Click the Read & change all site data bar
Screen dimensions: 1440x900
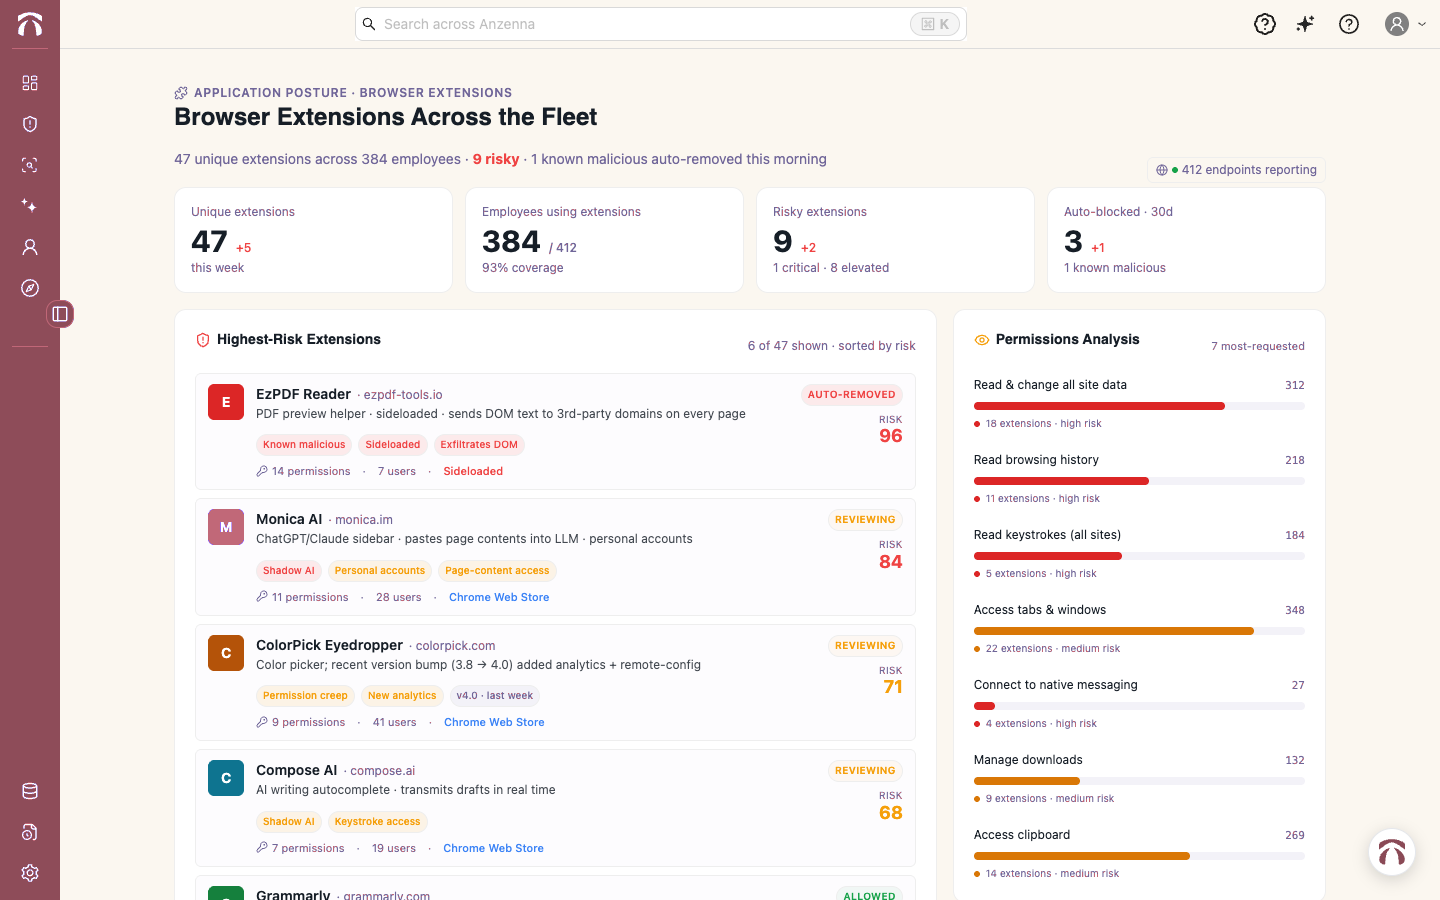point(1139,406)
